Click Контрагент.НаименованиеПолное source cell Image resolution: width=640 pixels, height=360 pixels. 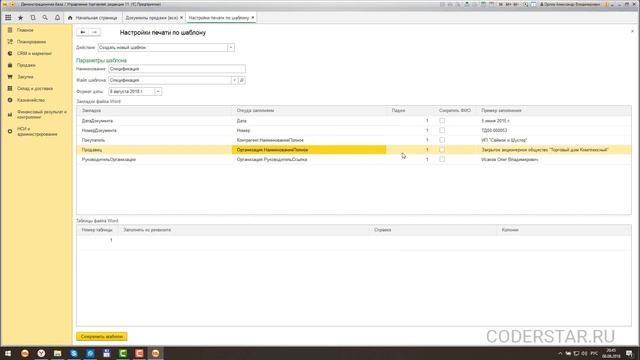pos(309,140)
